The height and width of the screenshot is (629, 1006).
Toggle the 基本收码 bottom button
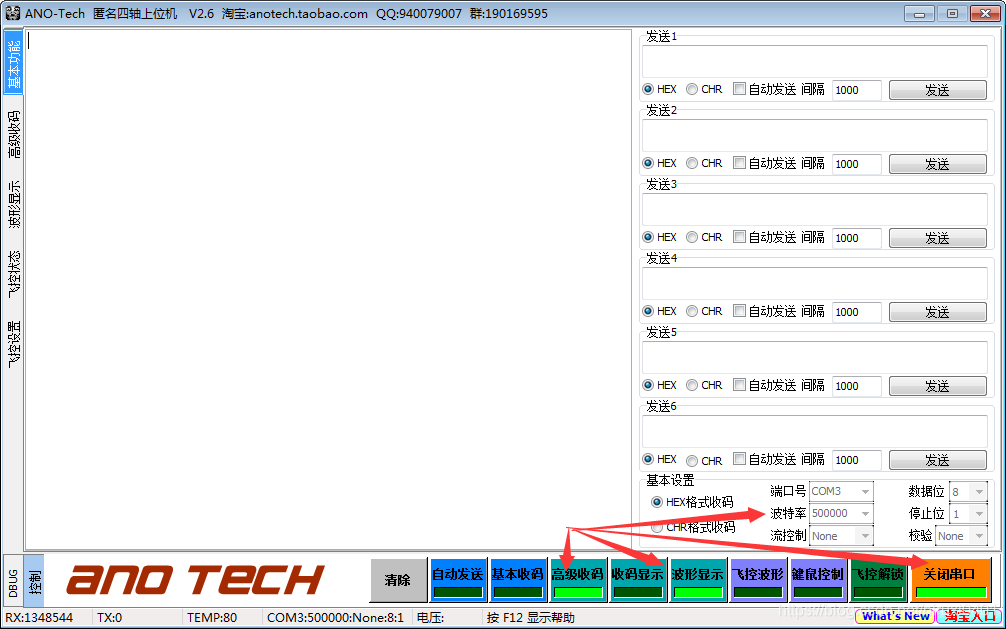point(518,580)
